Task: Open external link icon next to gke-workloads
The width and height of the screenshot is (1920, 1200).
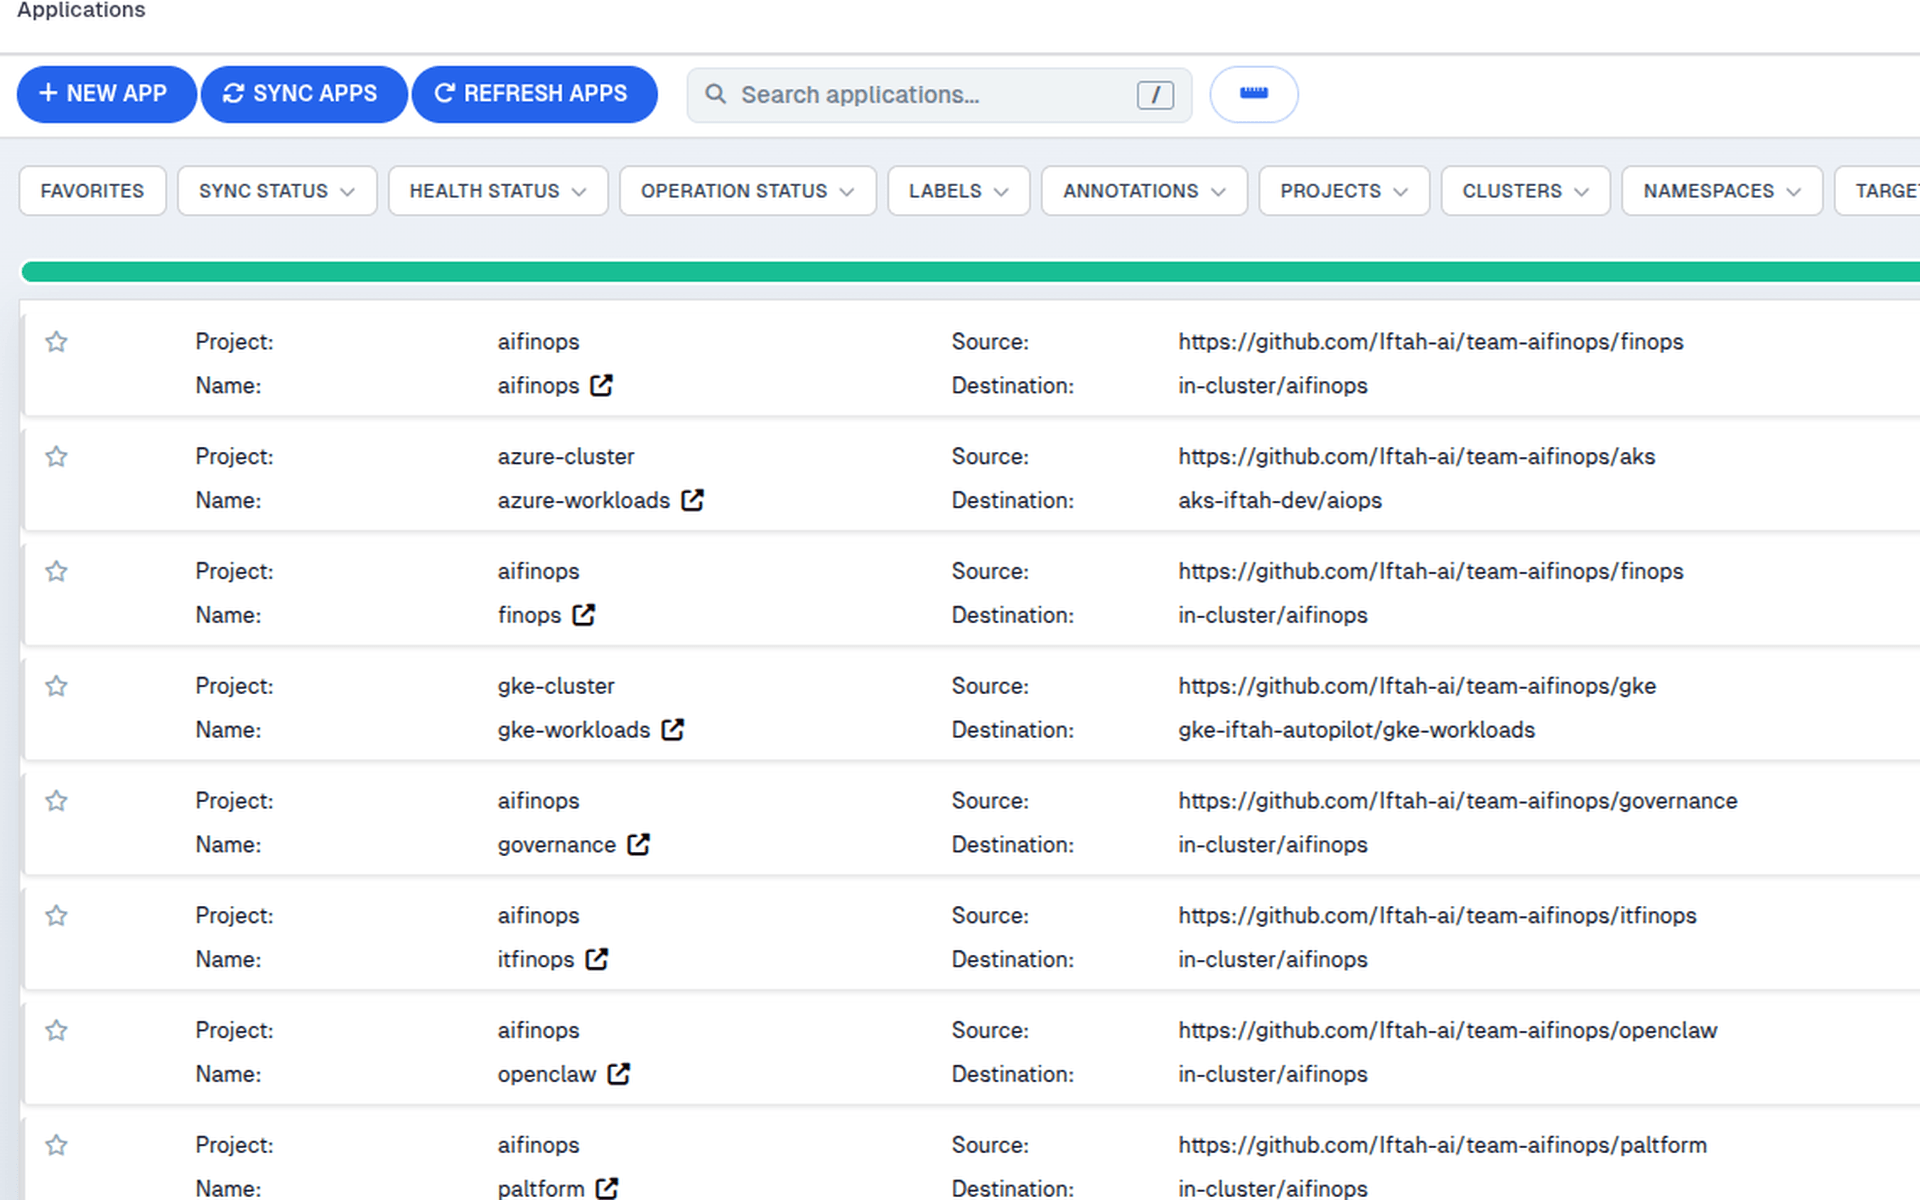Action: coord(673,730)
